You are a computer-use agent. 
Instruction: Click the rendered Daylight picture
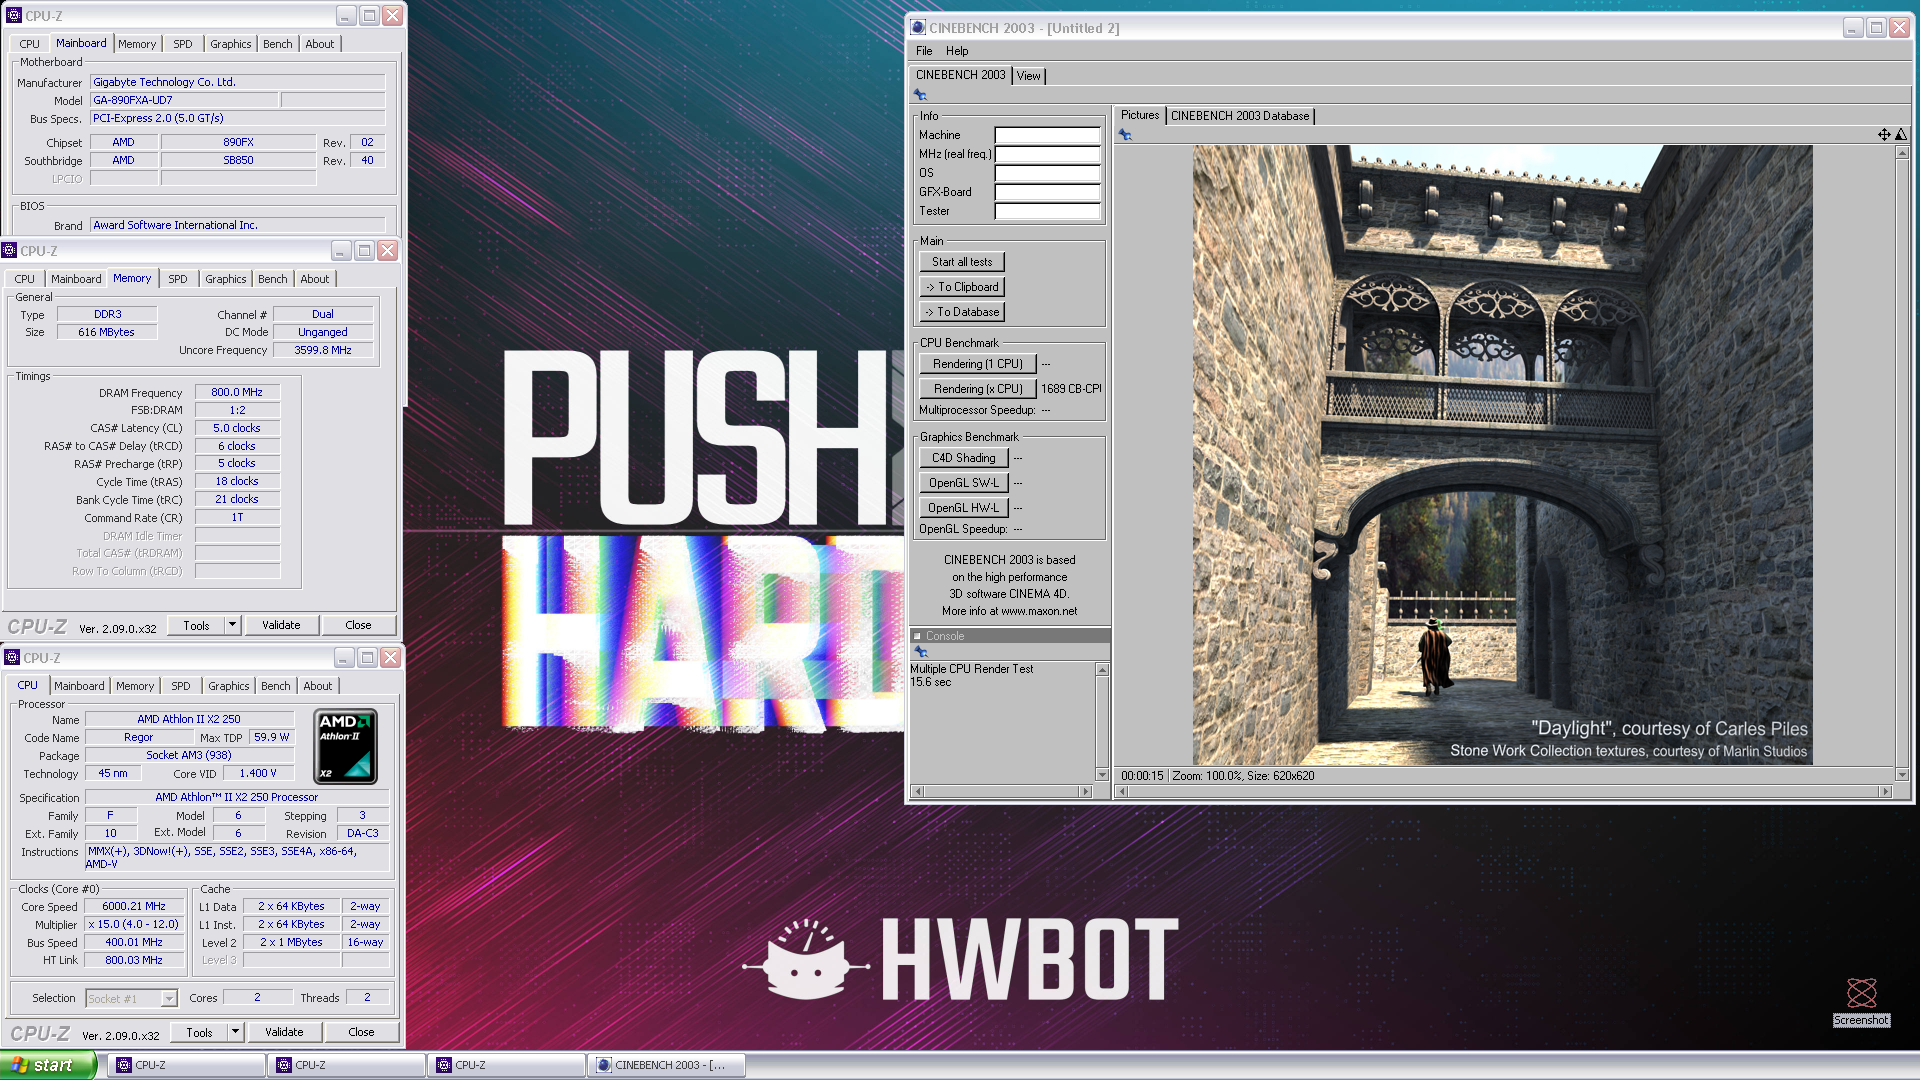1502,455
